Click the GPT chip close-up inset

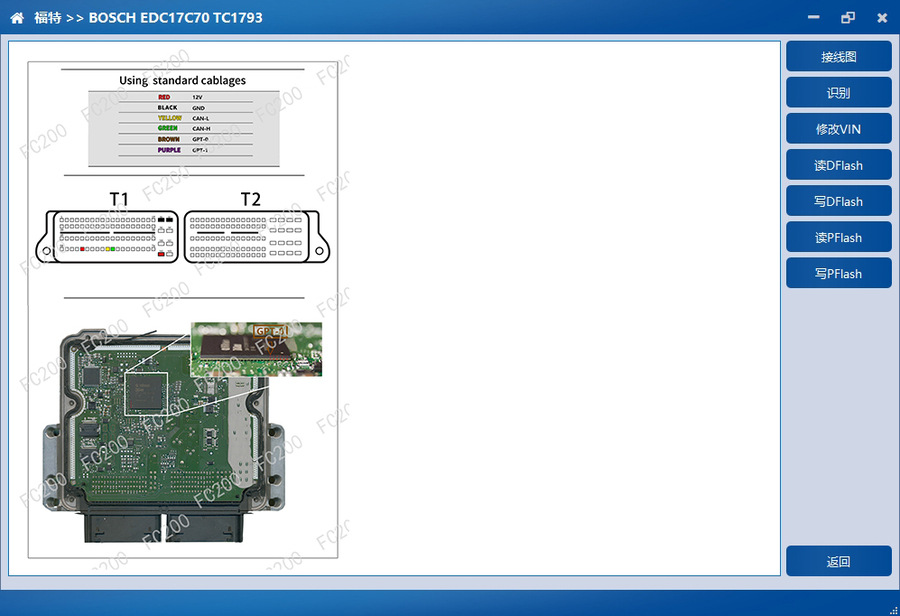(x=256, y=349)
